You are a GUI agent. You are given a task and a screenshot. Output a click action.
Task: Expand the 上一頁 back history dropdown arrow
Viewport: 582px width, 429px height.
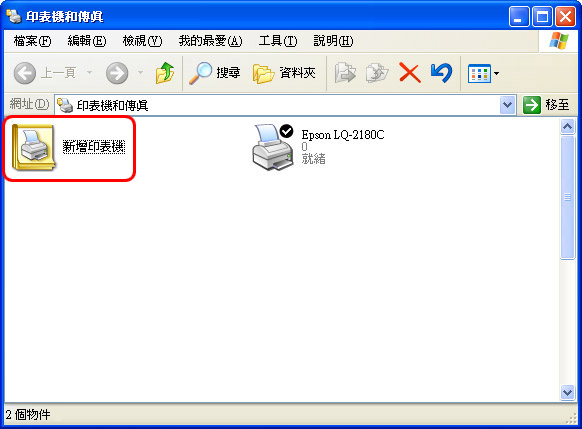coord(89,73)
